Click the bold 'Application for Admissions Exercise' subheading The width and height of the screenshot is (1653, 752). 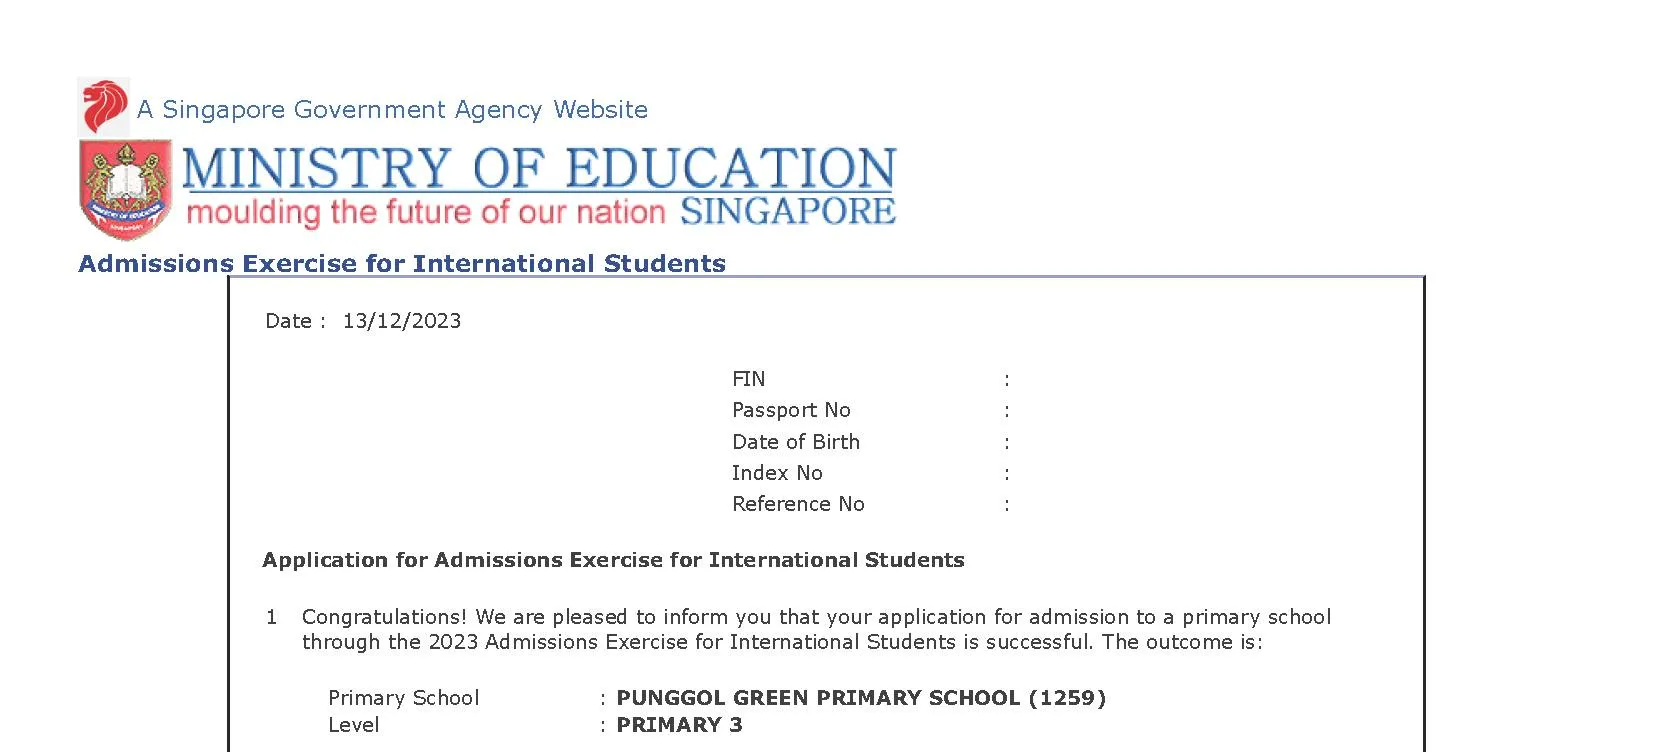[613, 560]
